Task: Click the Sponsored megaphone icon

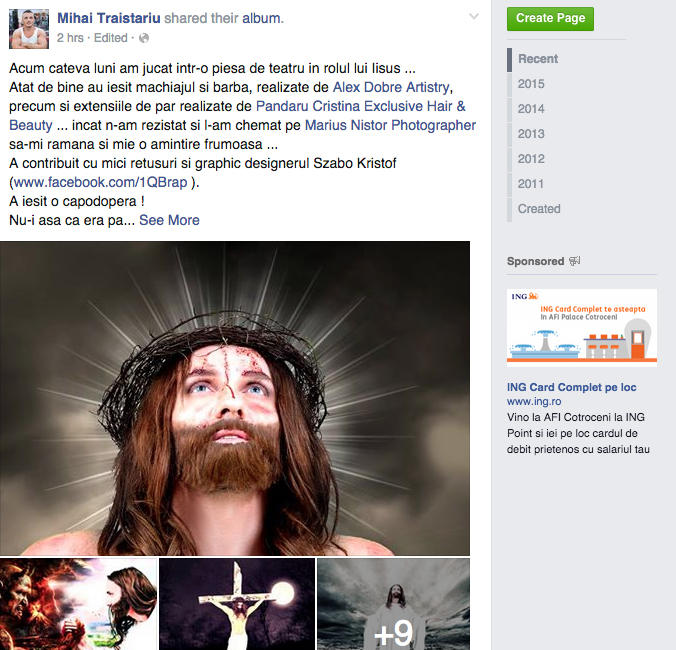Action: click(575, 261)
